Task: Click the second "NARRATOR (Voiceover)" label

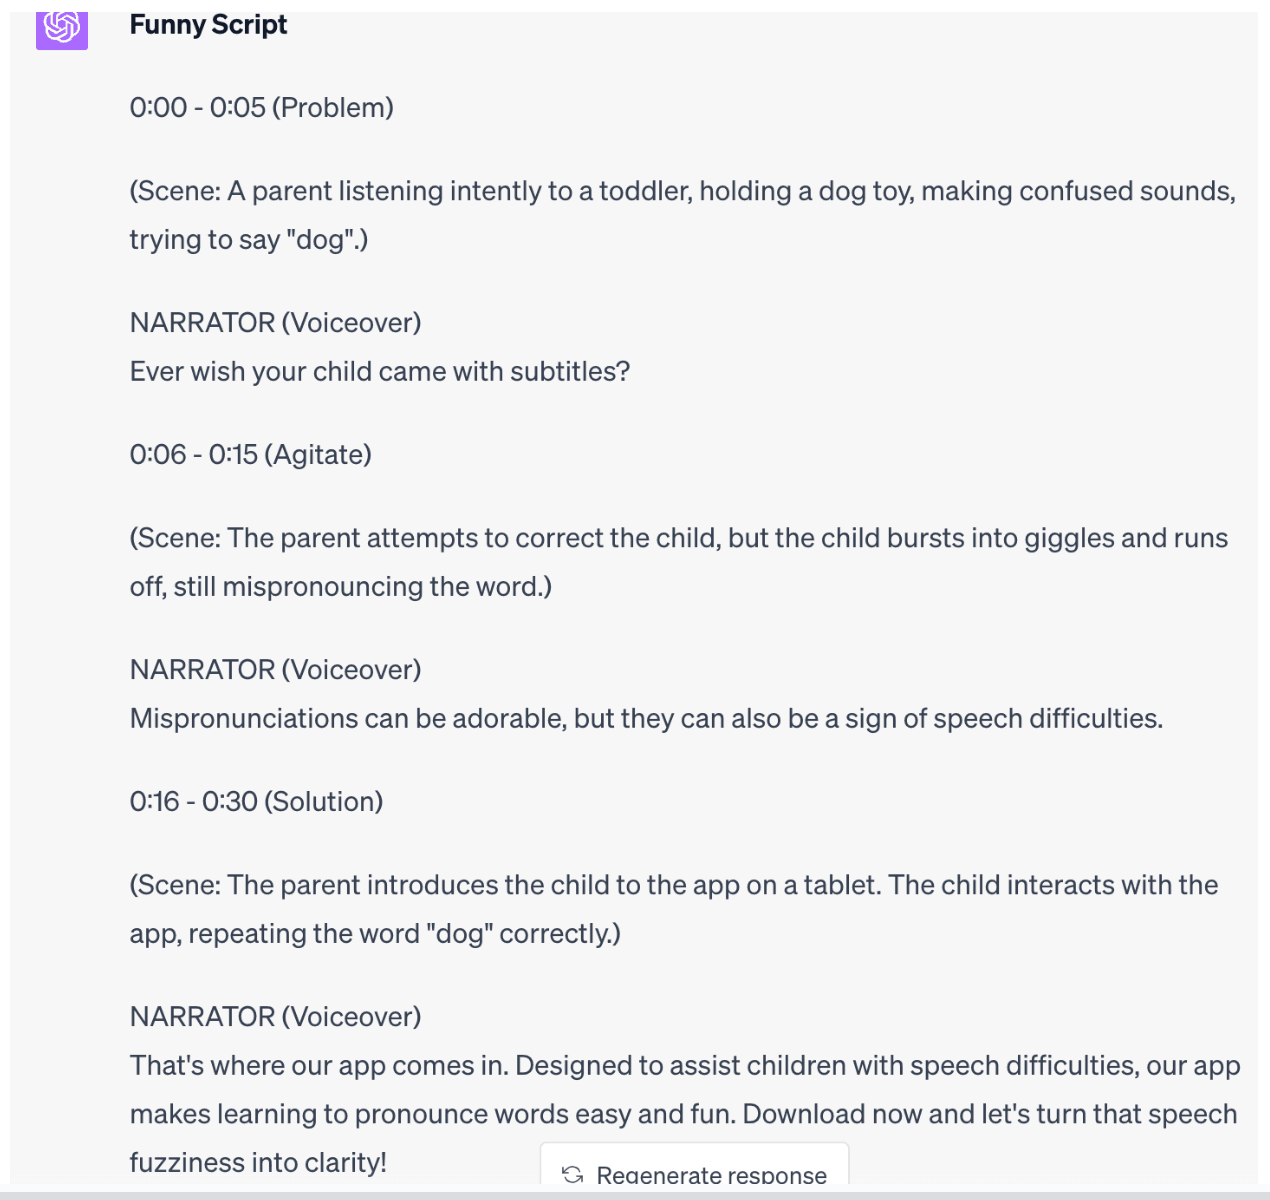Action: point(275,670)
